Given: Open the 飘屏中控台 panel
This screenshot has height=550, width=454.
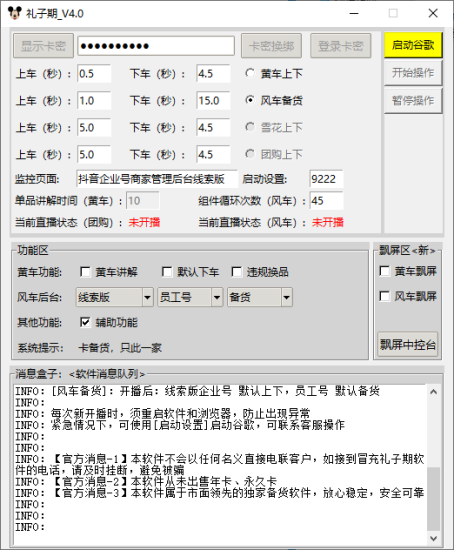Looking at the screenshot, I should click(x=408, y=344).
